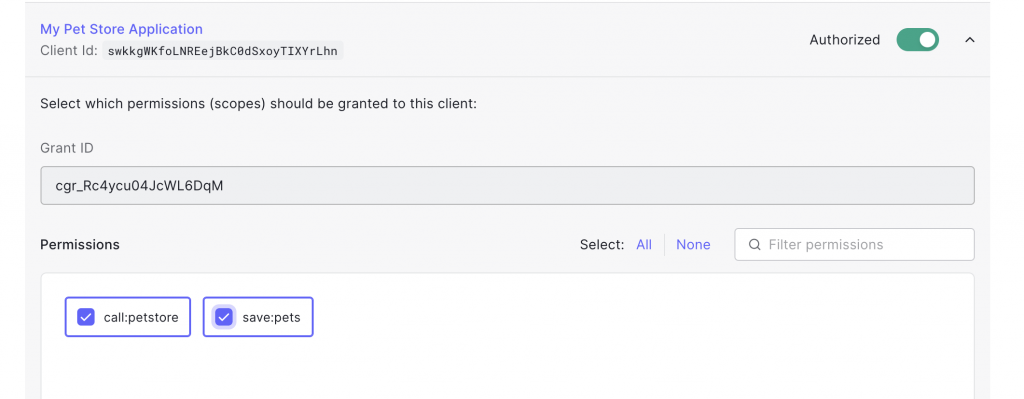Uncheck the save:pets checkbox
The width and height of the screenshot is (1024, 399).
click(224, 317)
